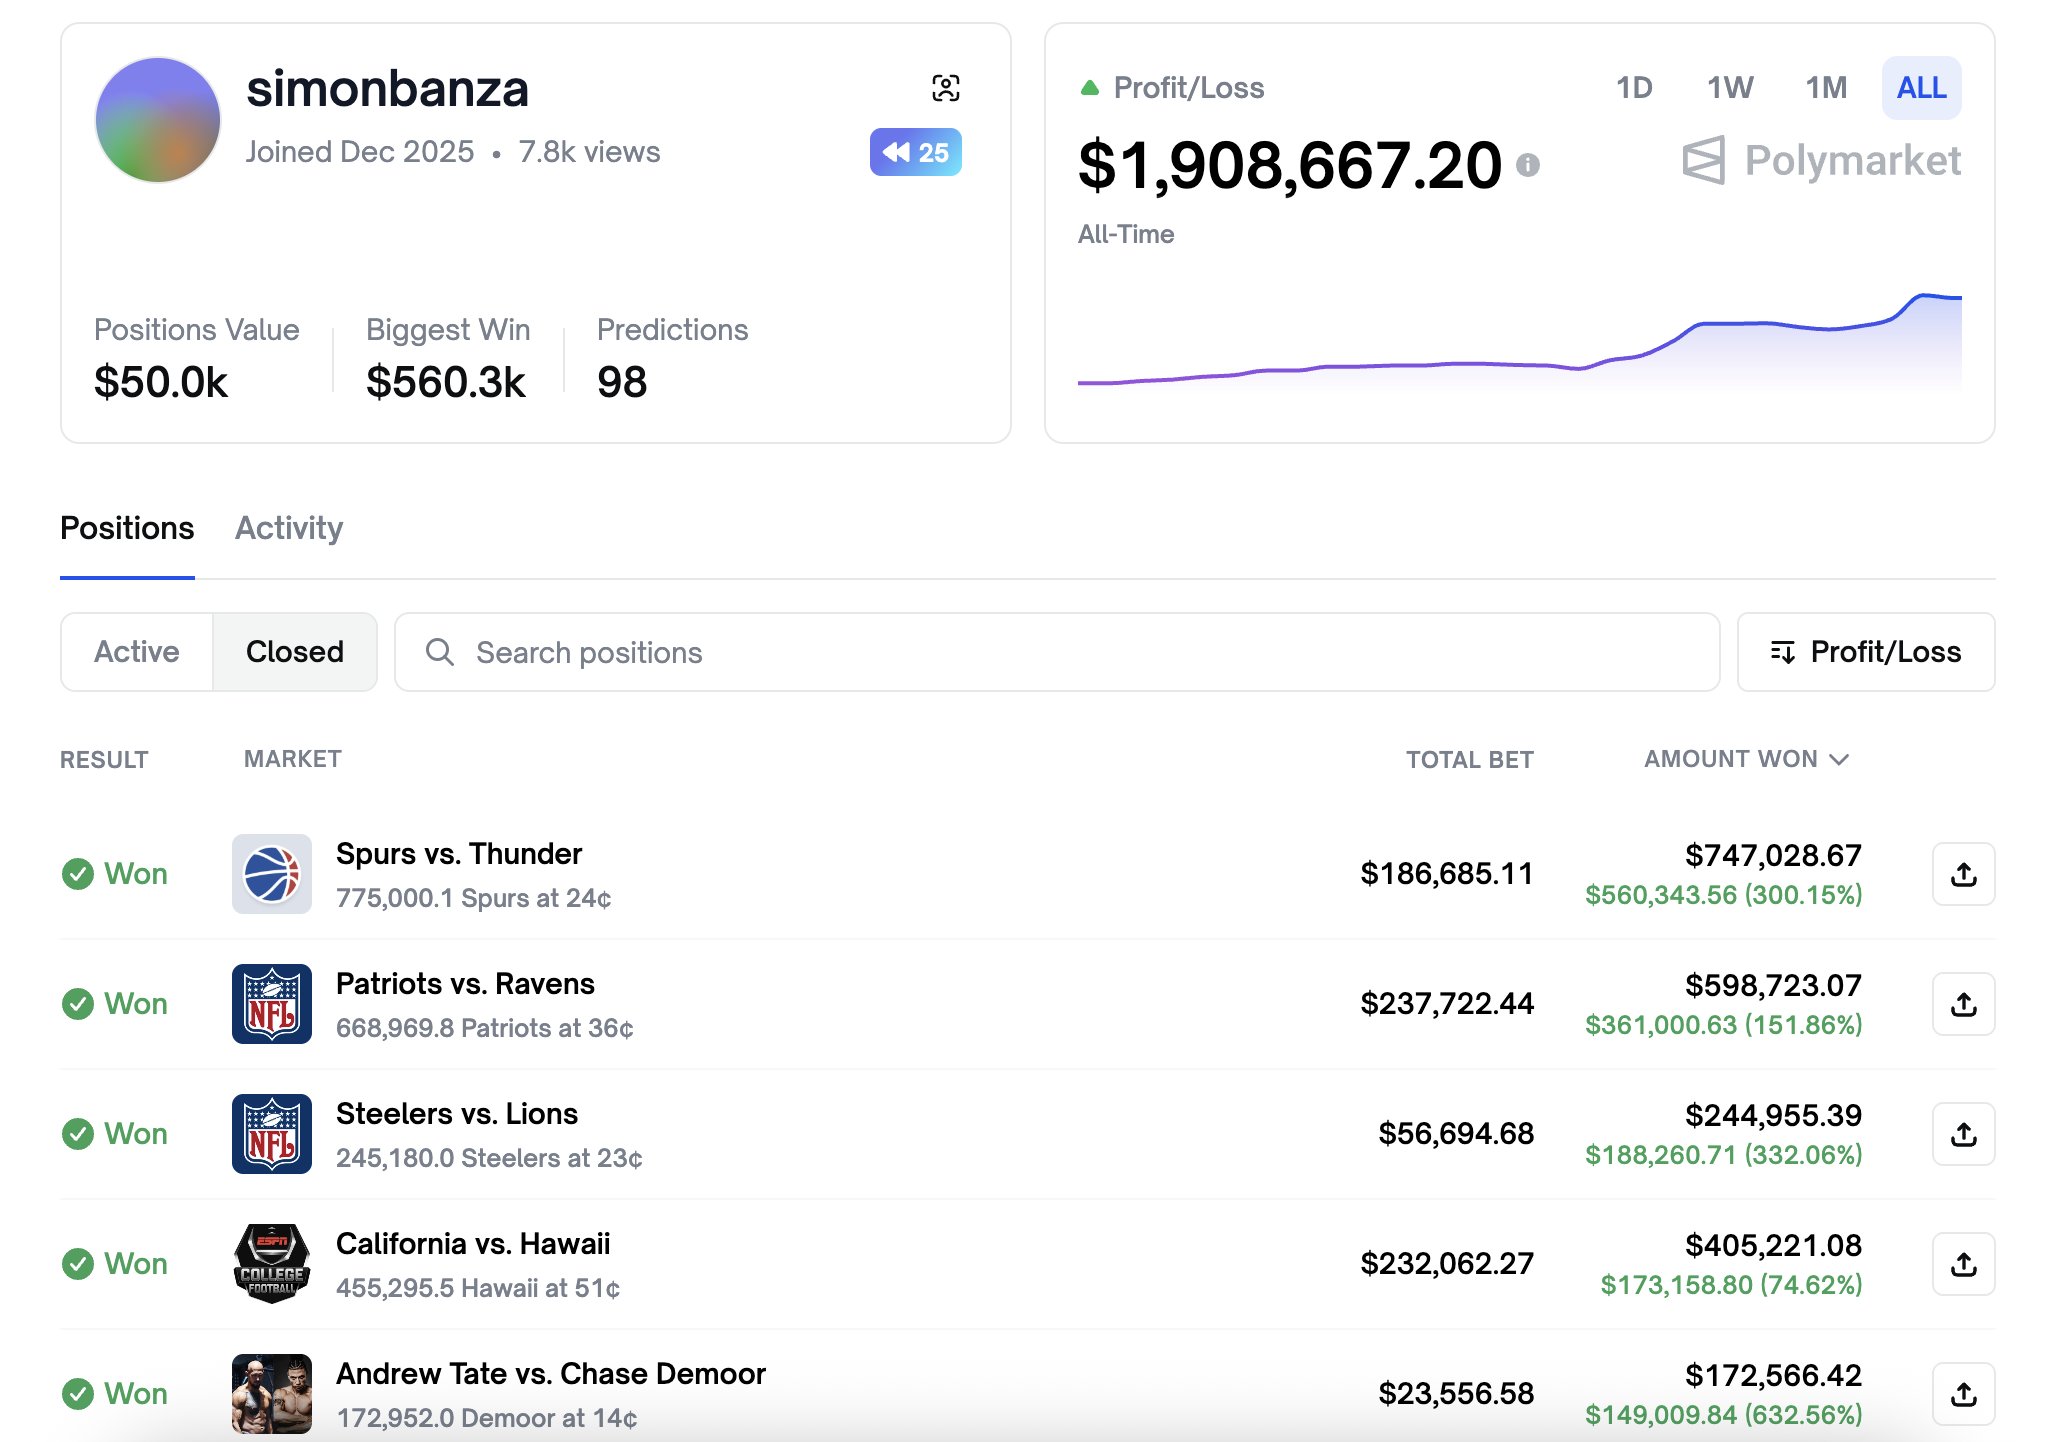2052x1442 pixels.
Task: Set chart range to 1W
Action: [1729, 88]
